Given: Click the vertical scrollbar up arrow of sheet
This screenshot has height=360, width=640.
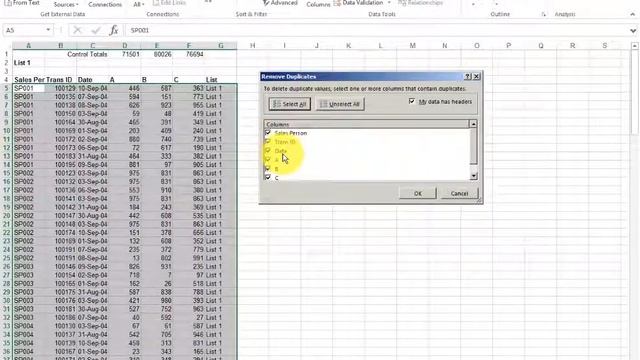Looking at the screenshot, I should pyautogui.click(x=635, y=46).
